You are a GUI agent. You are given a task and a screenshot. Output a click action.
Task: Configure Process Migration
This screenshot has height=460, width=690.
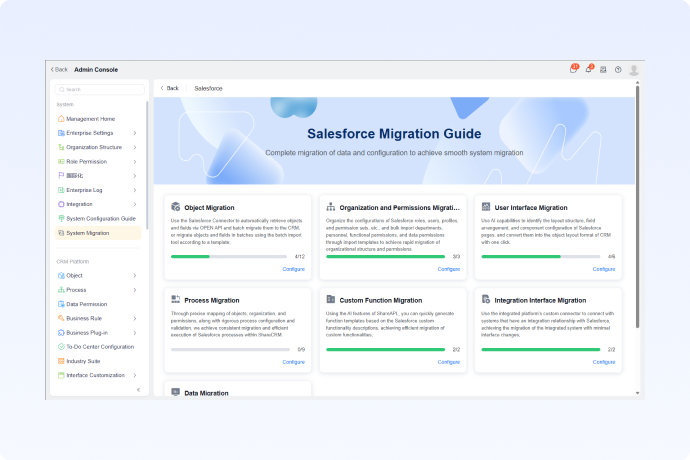(294, 362)
